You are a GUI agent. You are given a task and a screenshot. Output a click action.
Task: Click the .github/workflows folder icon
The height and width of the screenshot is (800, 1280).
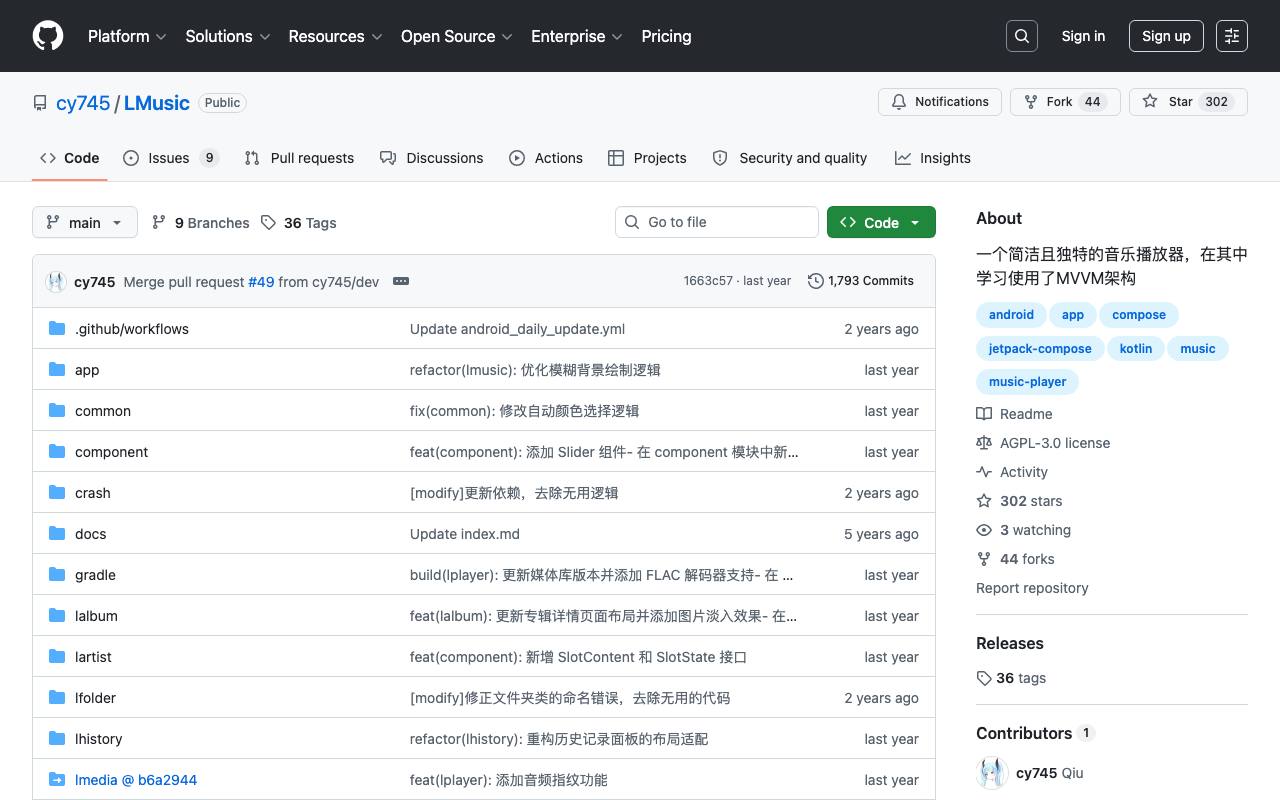pos(57,328)
